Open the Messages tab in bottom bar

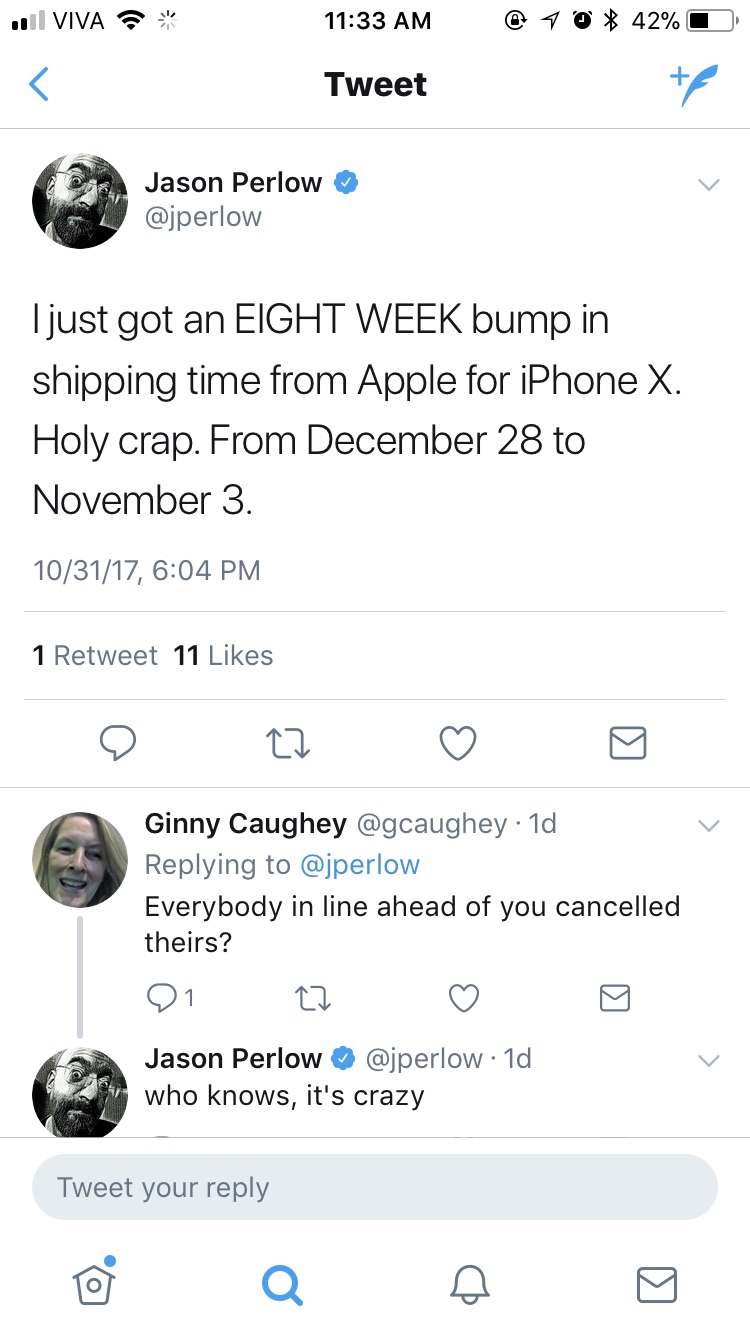(x=657, y=1283)
